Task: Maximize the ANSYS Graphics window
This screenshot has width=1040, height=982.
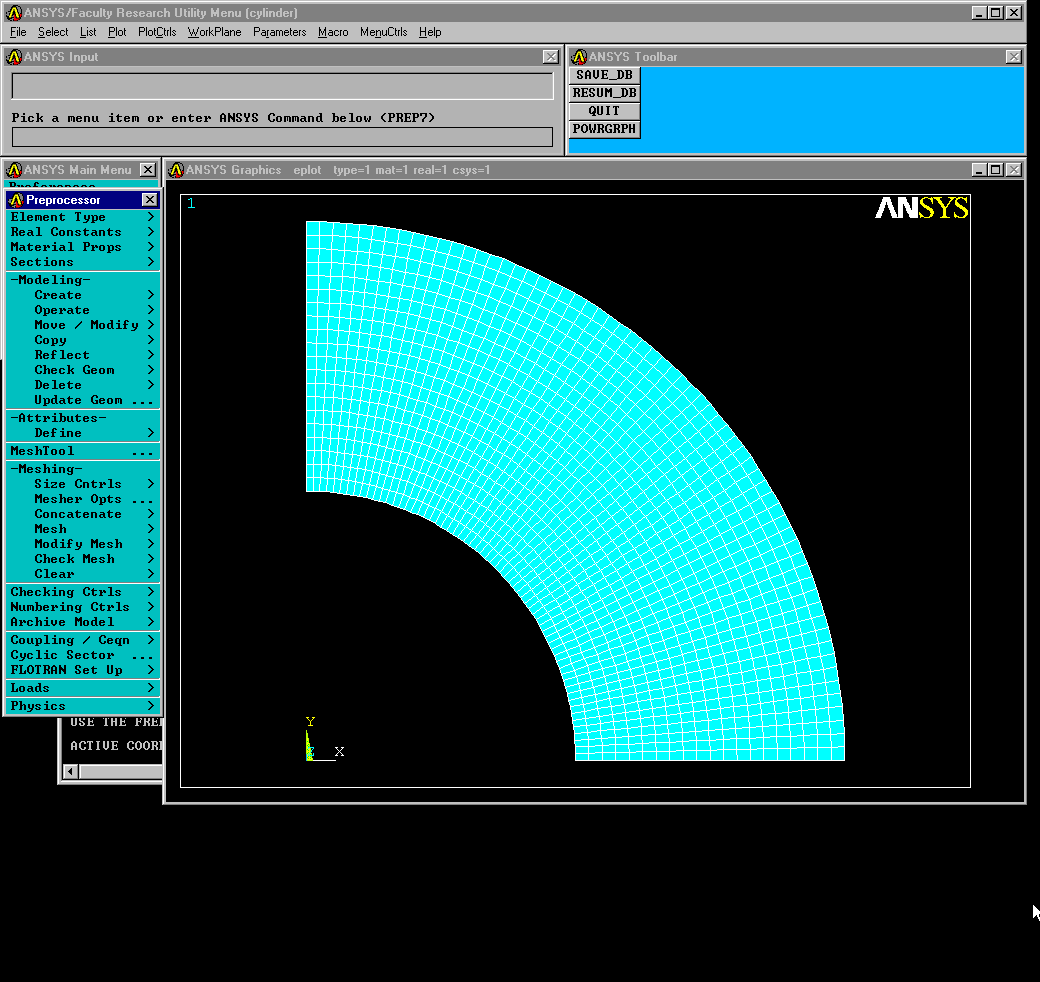Action: [995, 170]
